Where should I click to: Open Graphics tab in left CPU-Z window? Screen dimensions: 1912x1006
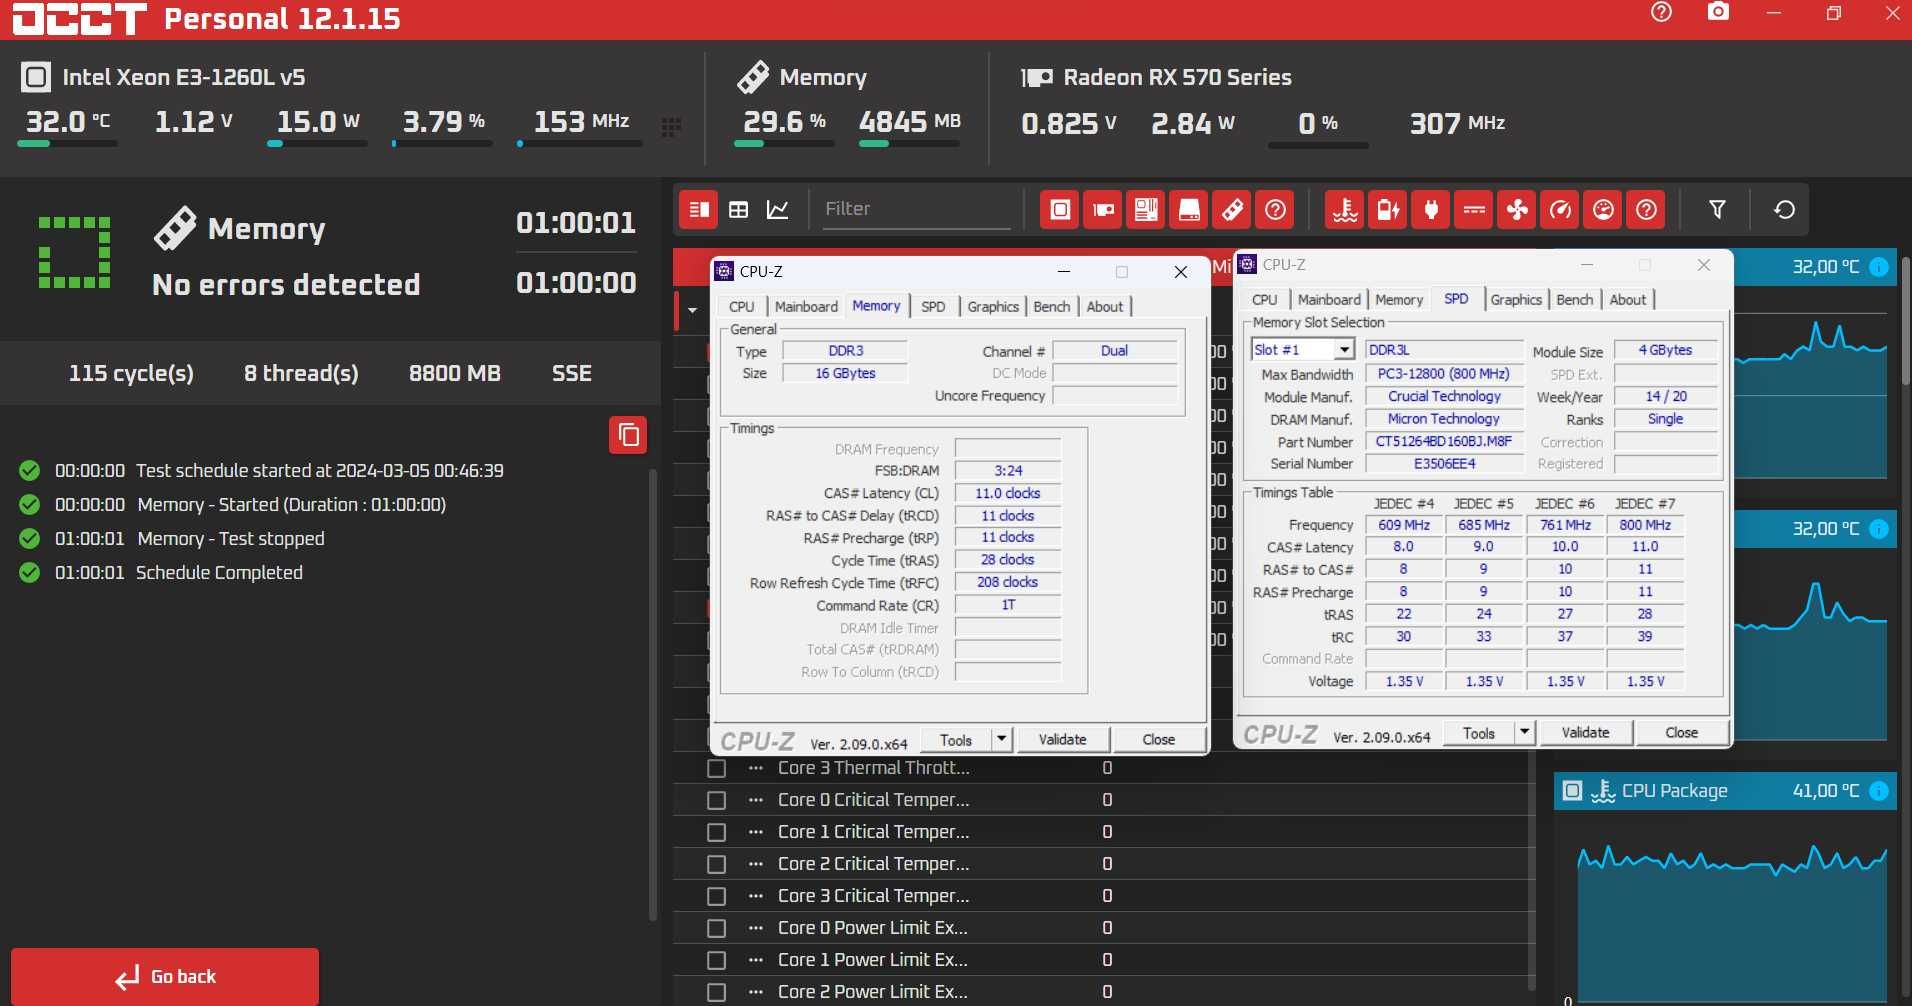pos(993,307)
